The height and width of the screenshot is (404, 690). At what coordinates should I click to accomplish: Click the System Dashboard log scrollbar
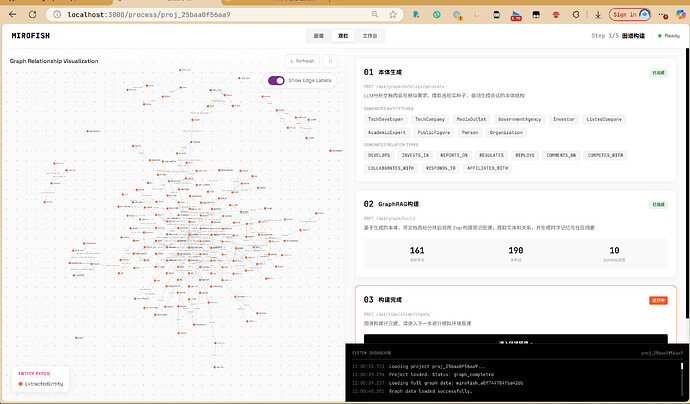[683, 379]
